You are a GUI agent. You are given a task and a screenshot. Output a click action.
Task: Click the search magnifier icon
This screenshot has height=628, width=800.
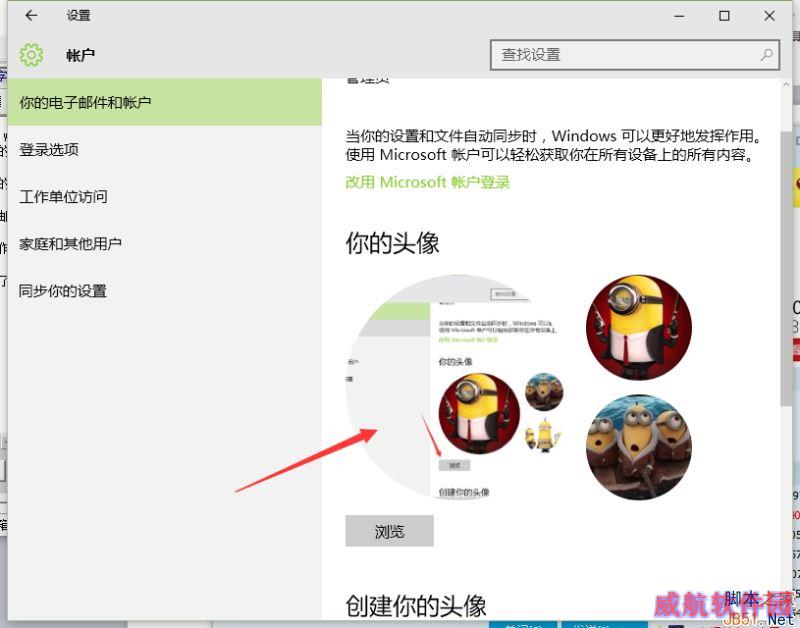point(766,55)
